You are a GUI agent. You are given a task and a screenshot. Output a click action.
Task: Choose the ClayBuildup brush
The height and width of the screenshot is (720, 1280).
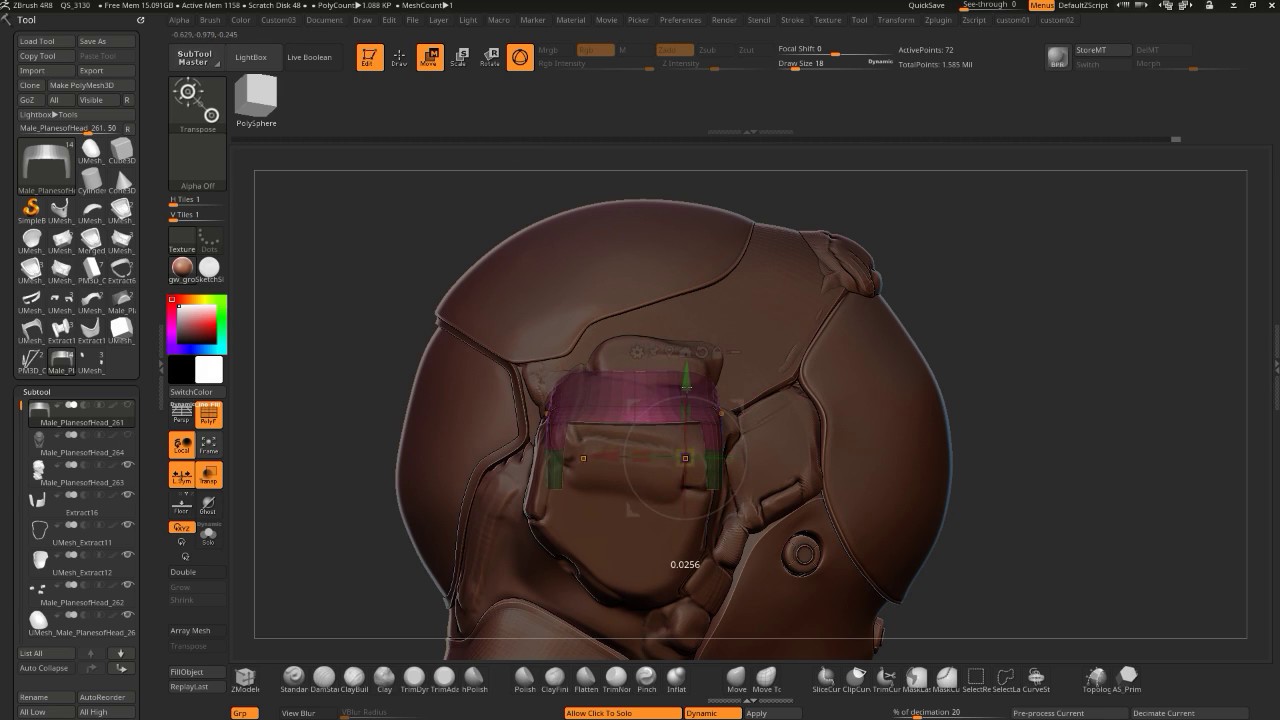coord(354,679)
